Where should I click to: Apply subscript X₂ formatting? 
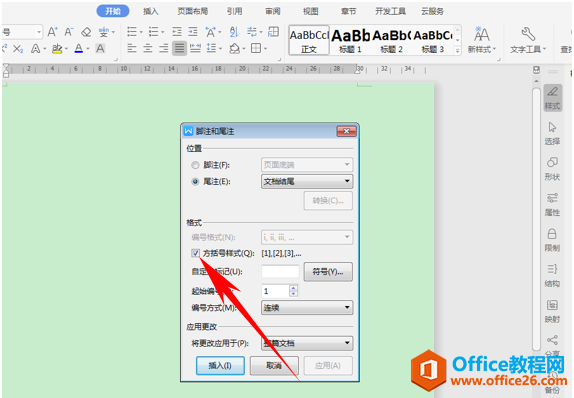18,48
